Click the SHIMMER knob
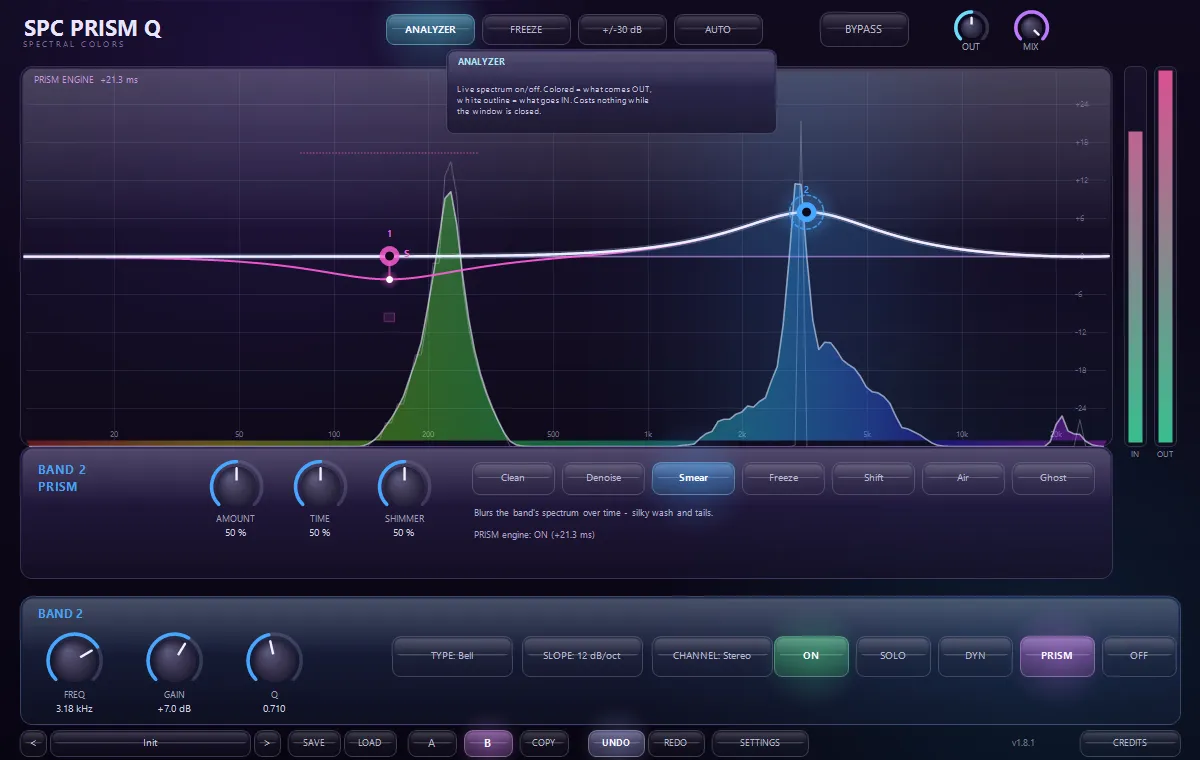1200x760 pixels. [x=404, y=486]
